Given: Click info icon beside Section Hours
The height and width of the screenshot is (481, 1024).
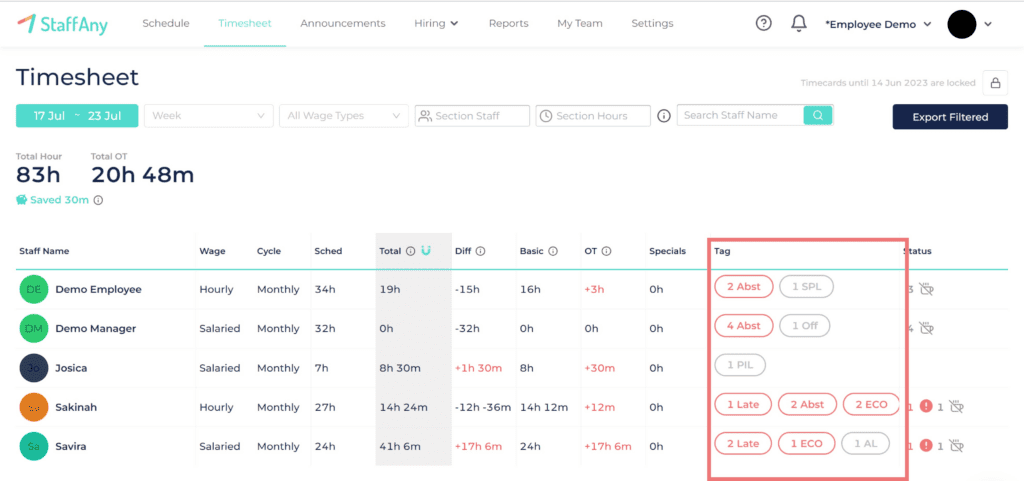Looking at the screenshot, I should pos(664,116).
